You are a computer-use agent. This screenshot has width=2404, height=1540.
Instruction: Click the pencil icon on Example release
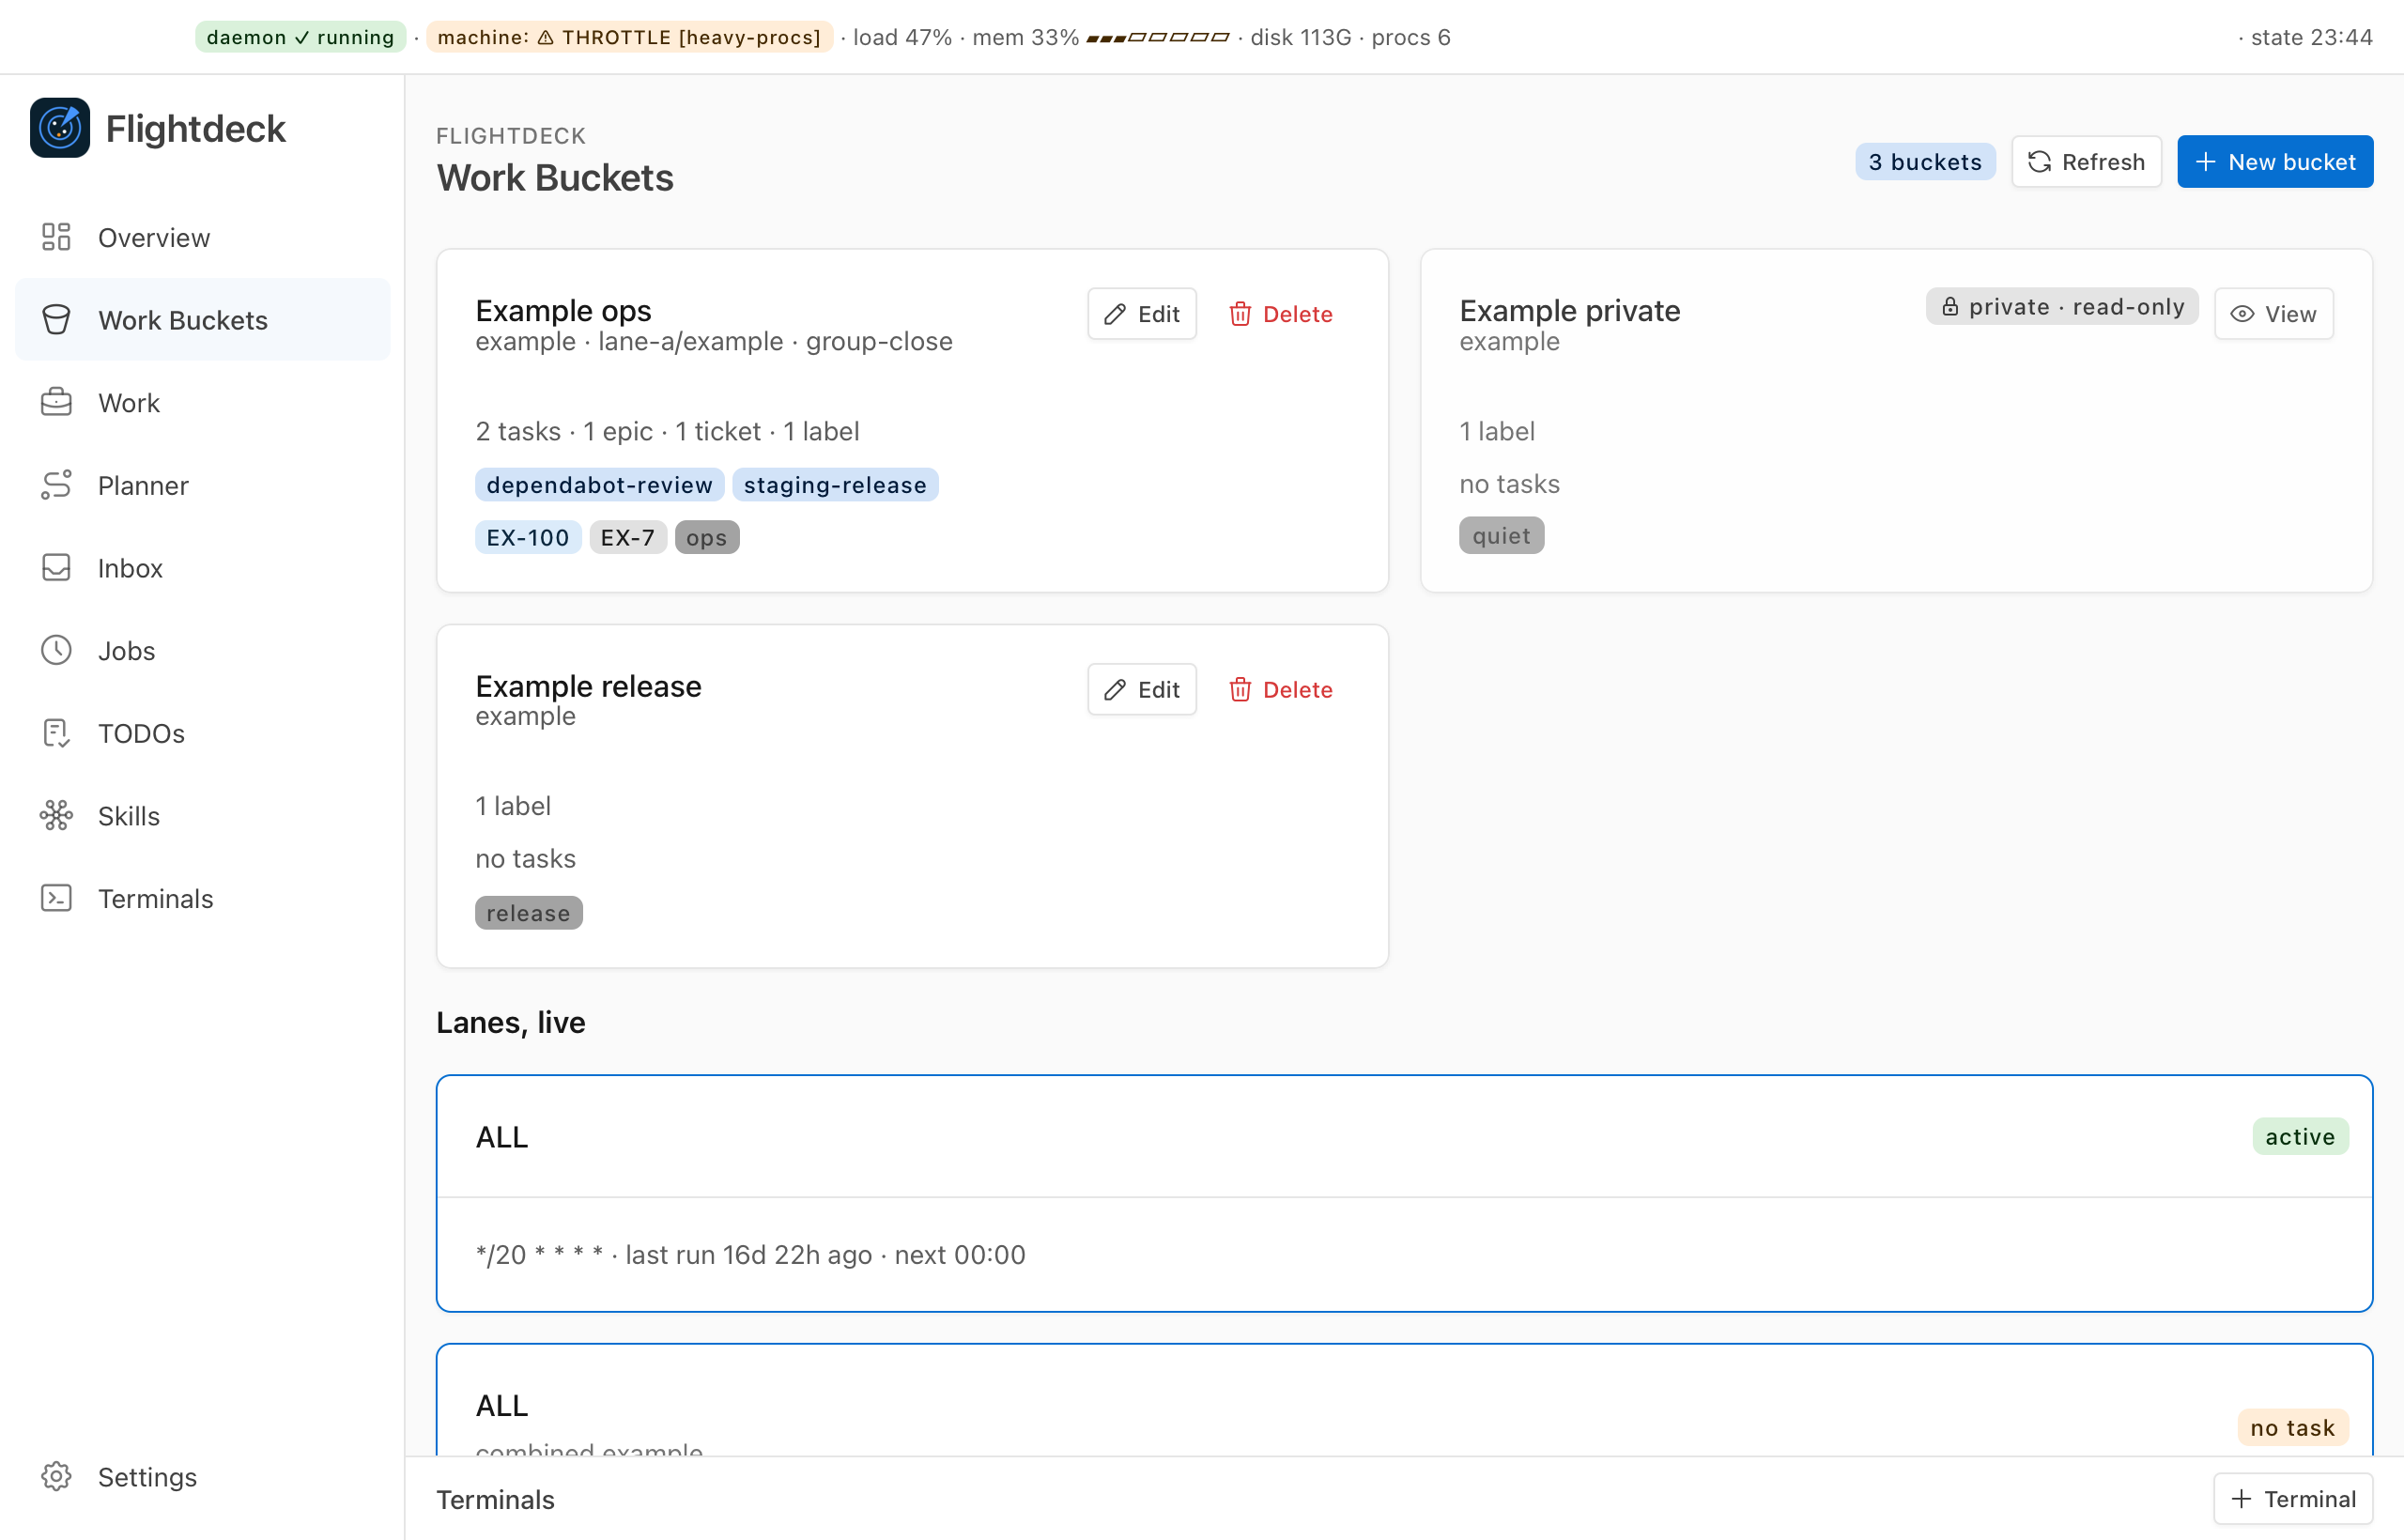point(1115,690)
